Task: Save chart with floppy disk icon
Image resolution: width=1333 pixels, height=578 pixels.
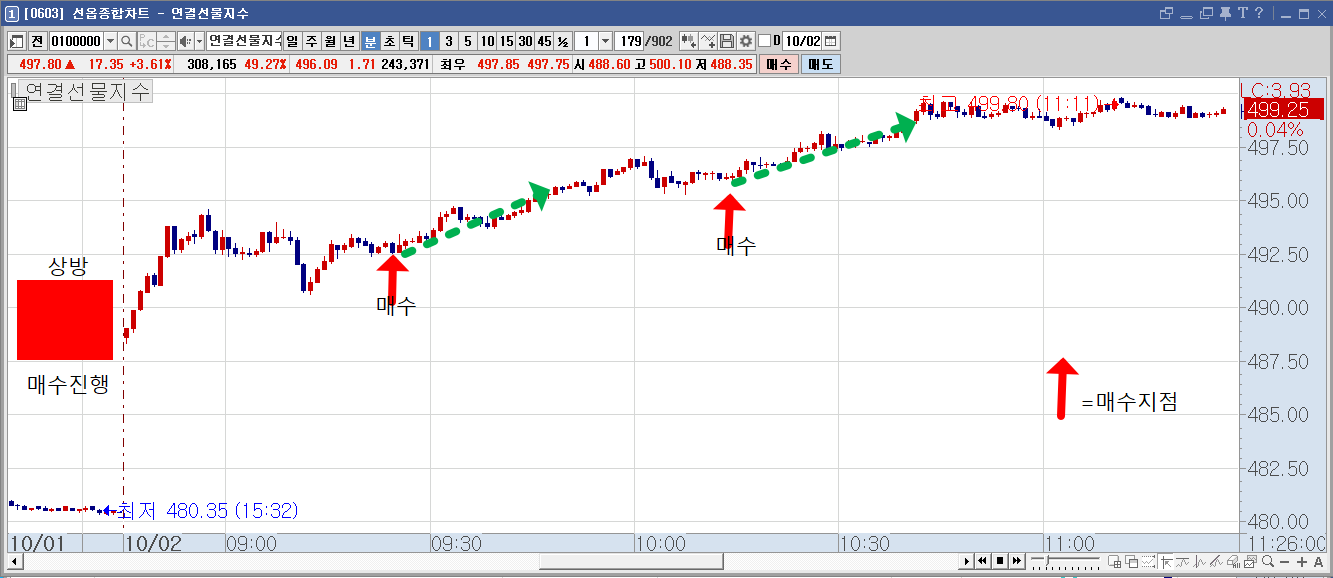Action: point(727,41)
